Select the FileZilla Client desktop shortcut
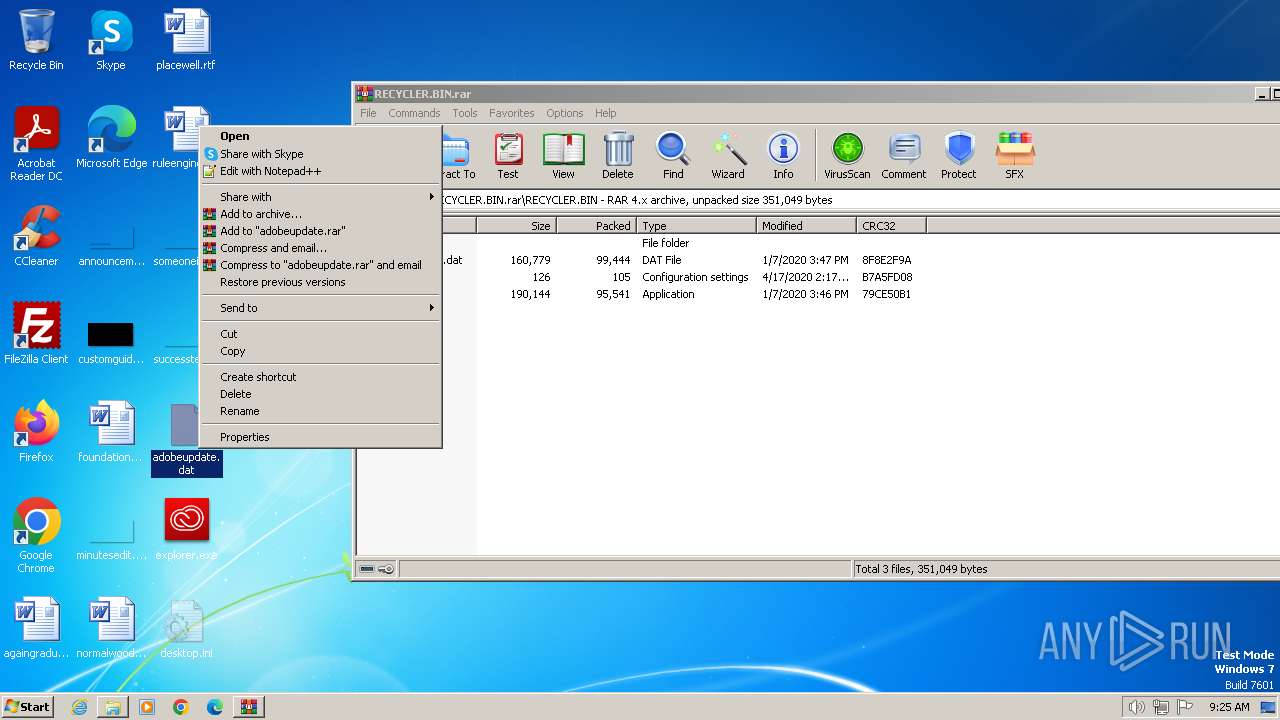Viewport: 1280px width, 720px height. point(36,334)
